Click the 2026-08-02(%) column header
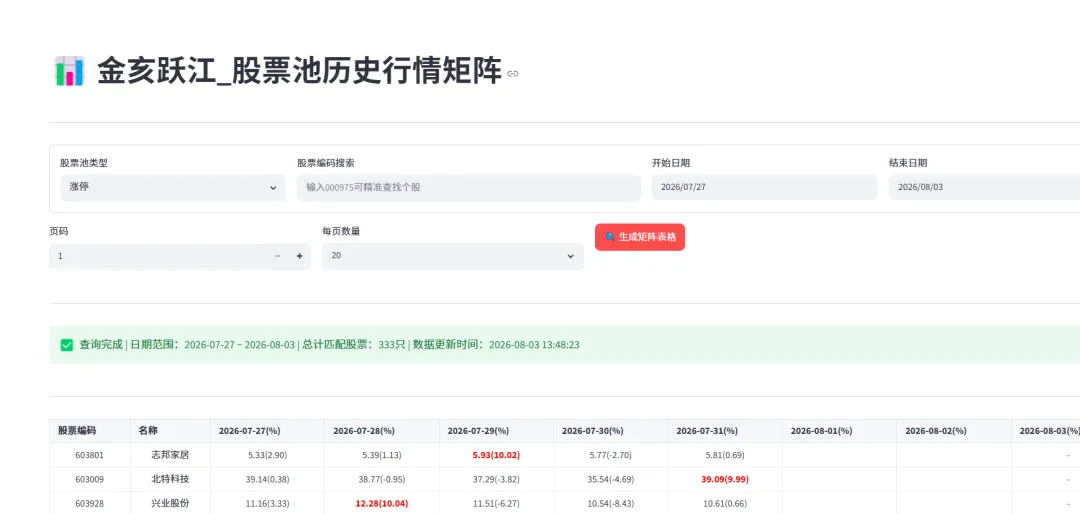The image size is (1080, 514). coord(953,431)
